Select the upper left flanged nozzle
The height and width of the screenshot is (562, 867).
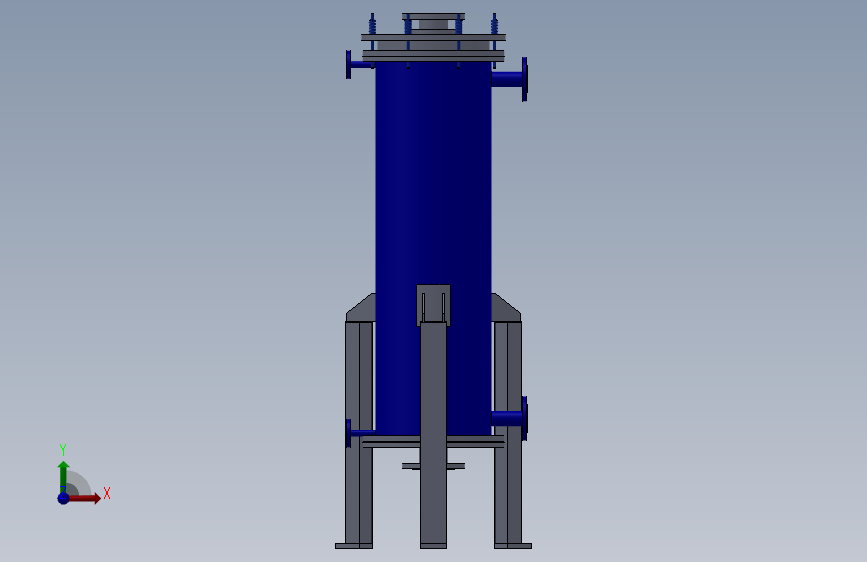[x=359, y=64]
